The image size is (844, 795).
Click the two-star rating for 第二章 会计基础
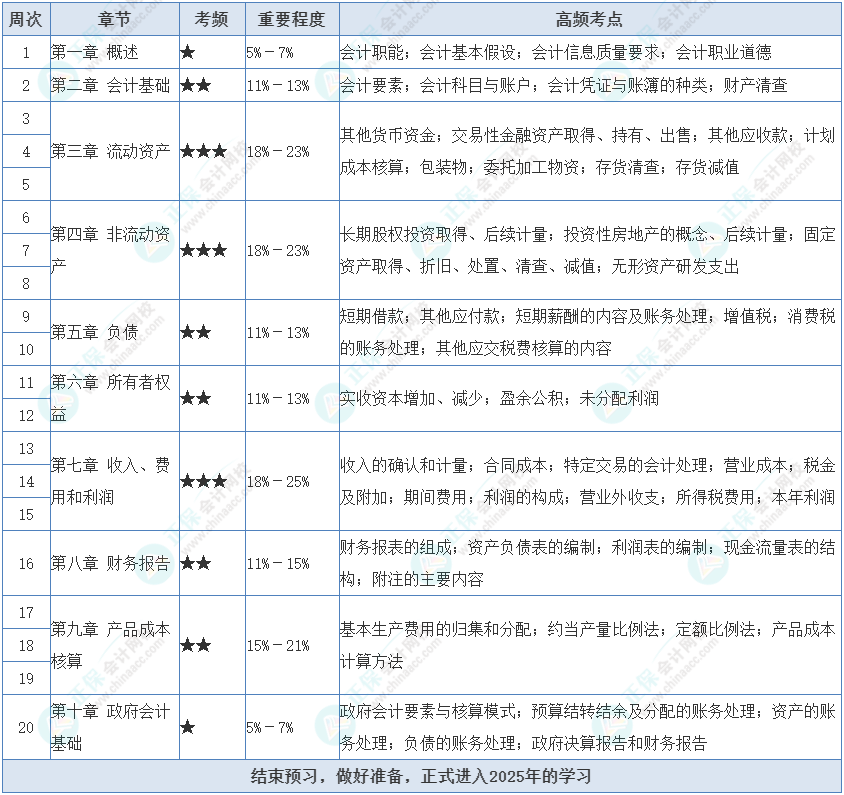click(195, 86)
